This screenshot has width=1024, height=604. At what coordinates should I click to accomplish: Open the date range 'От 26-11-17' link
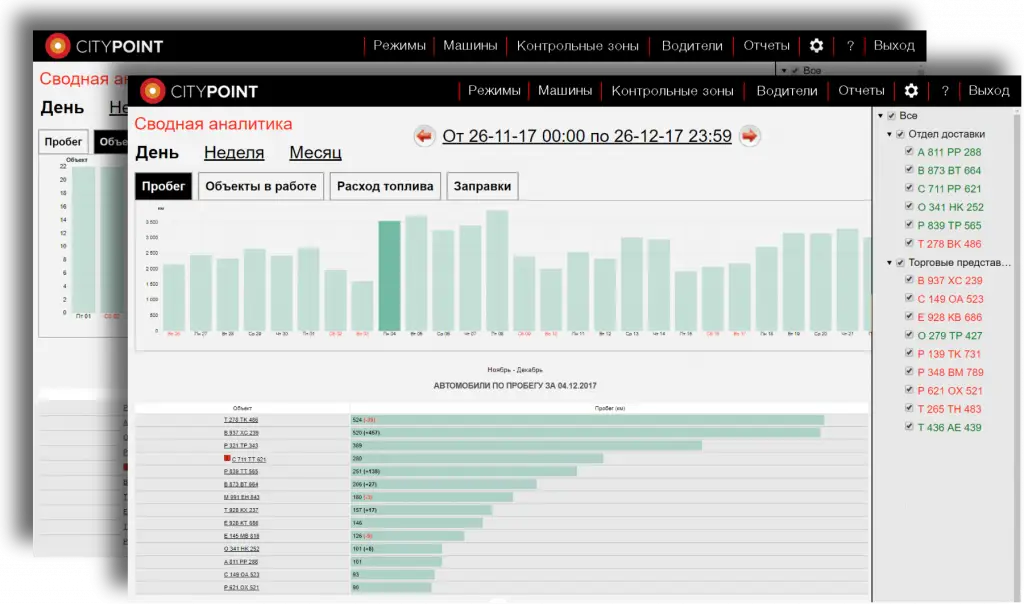(x=587, y=136)
